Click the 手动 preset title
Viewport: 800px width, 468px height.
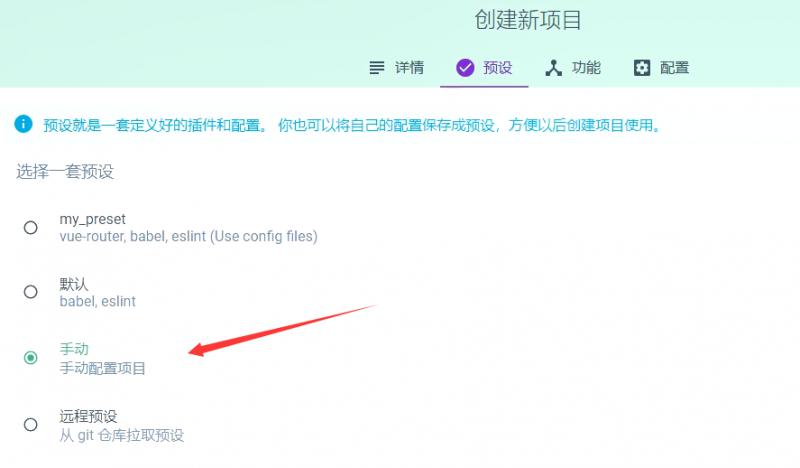[x=74, y=349]
